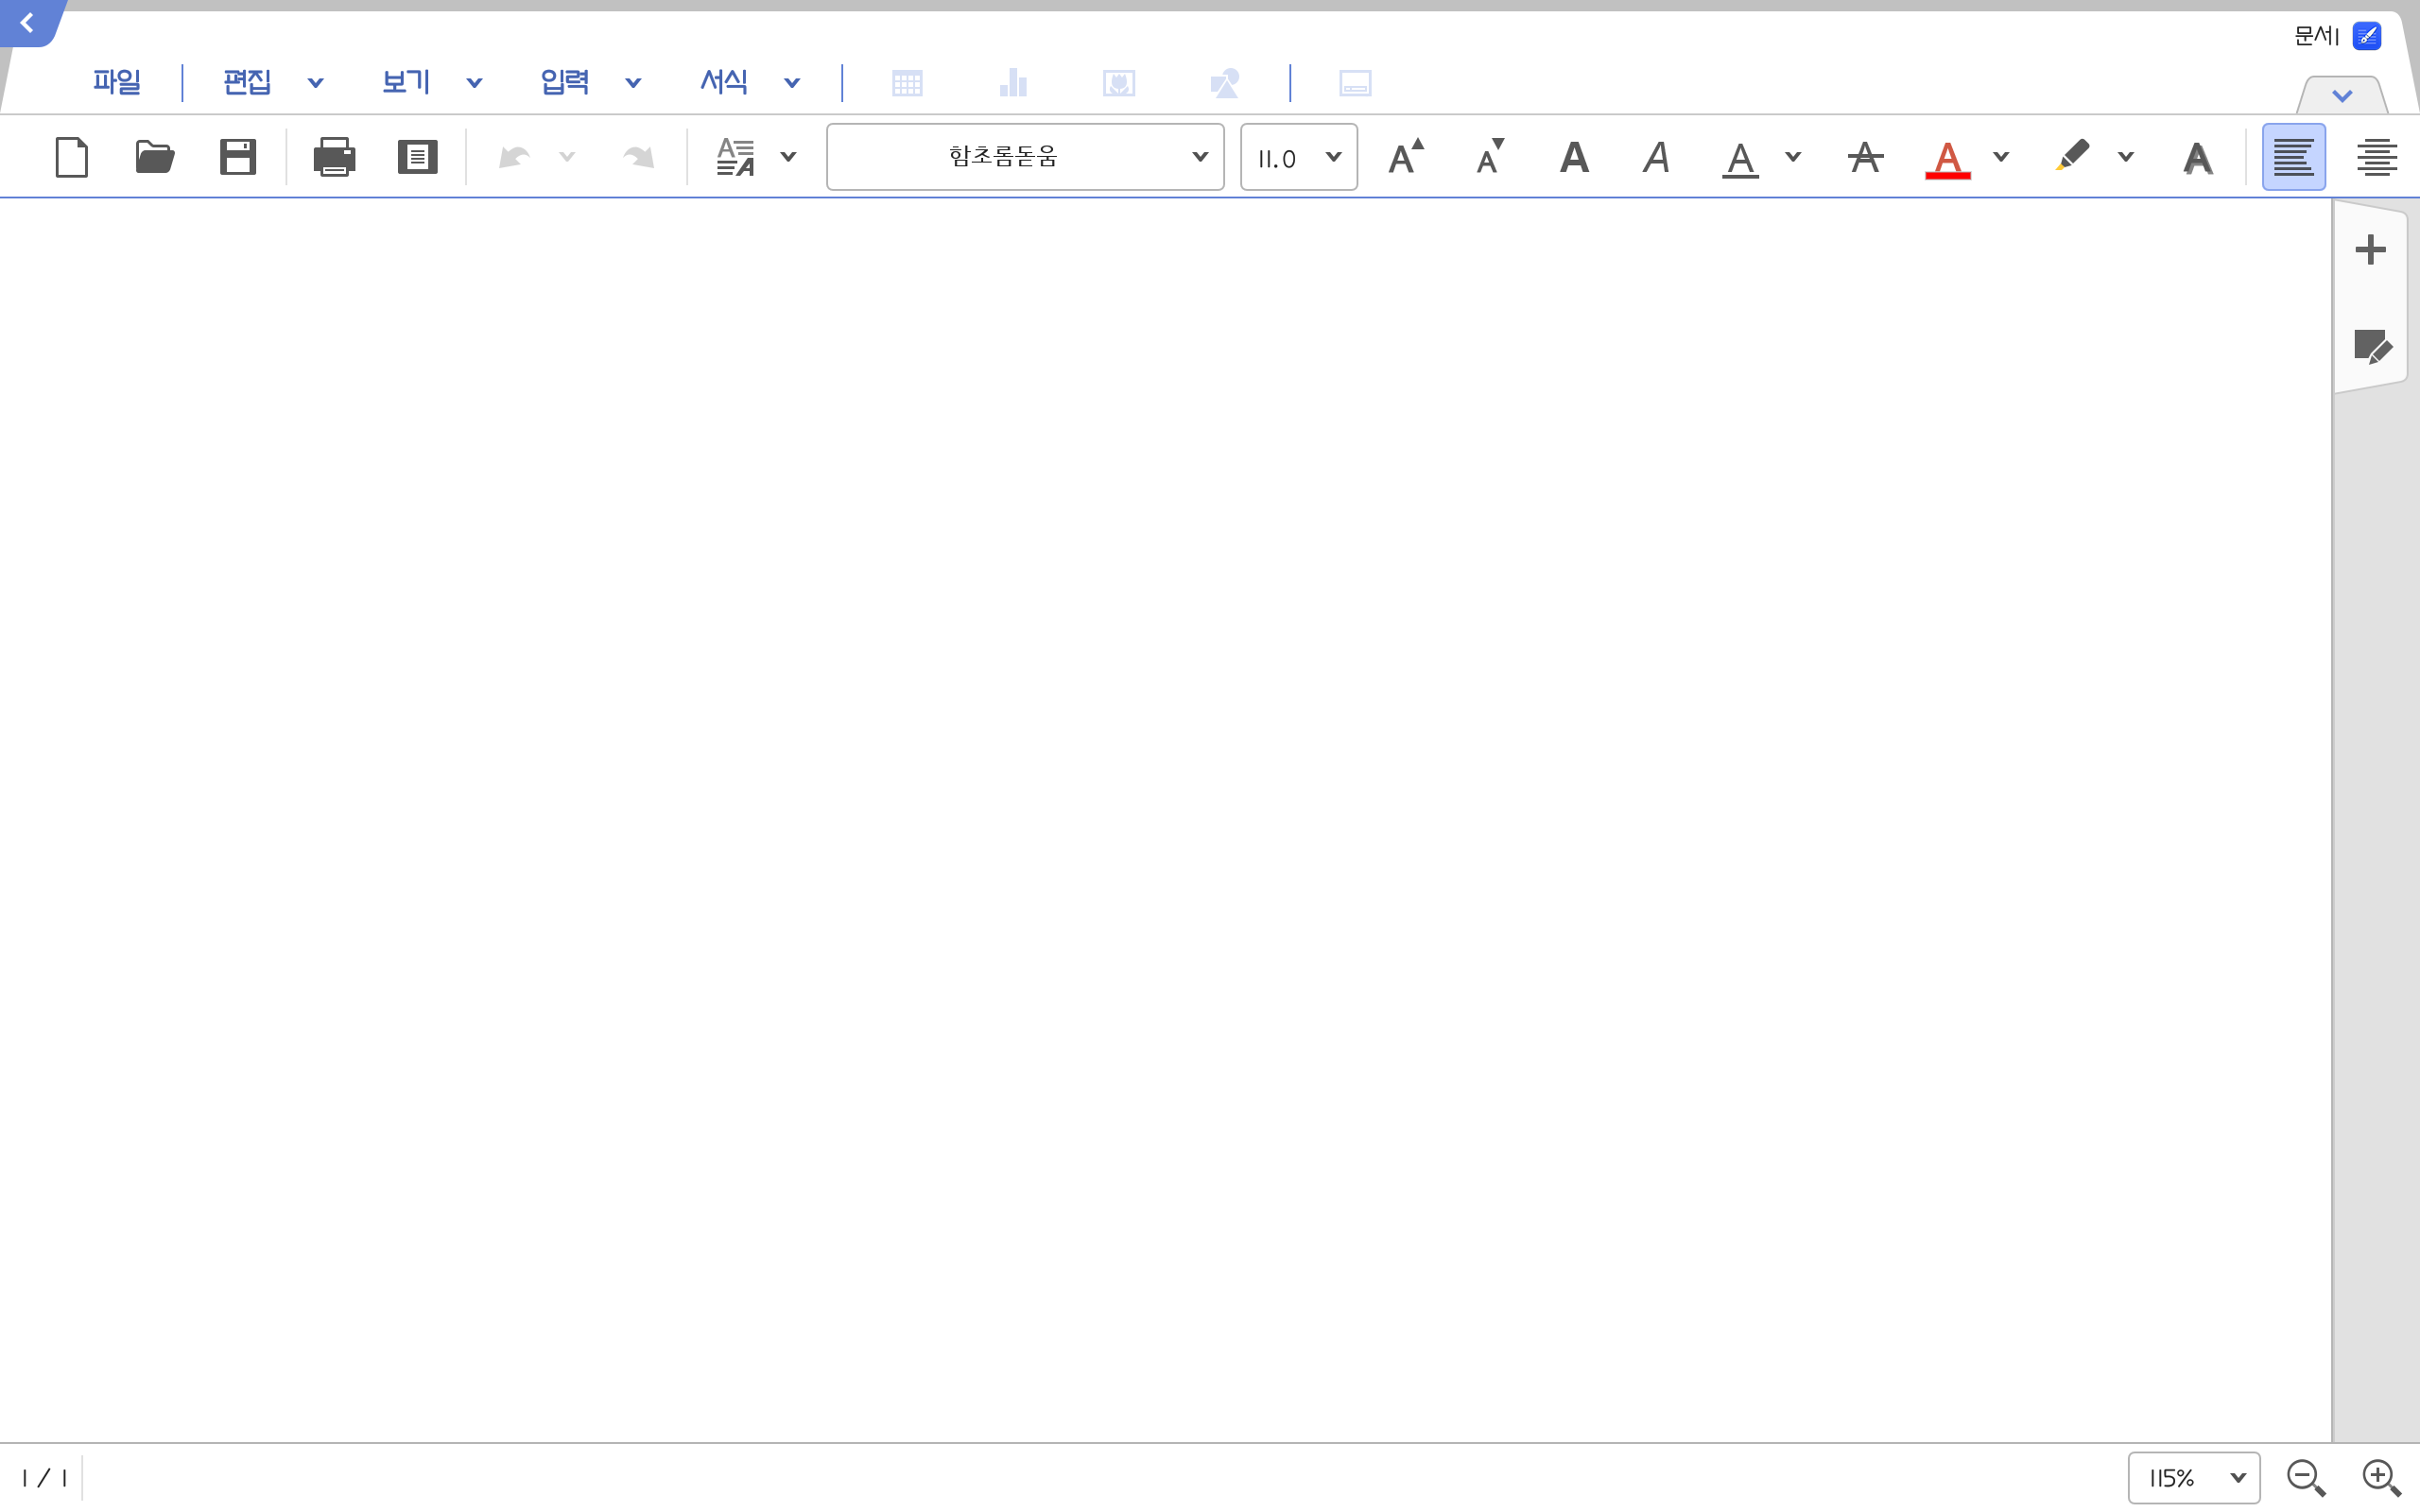
Task: Click the plus icon in side panel
Action: coord(2370,249)
